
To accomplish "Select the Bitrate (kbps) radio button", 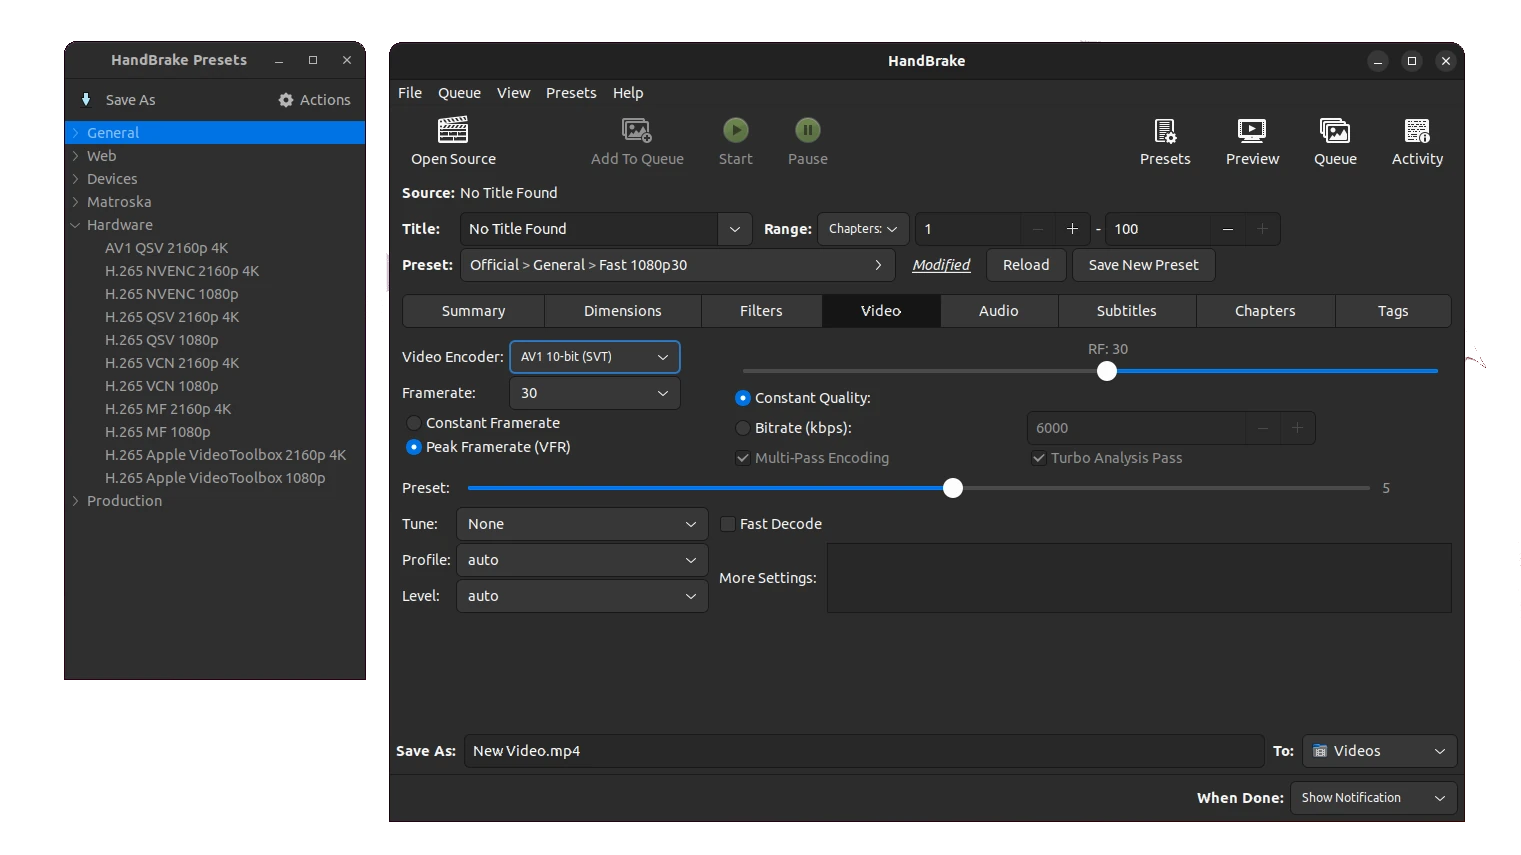I will click(742, 428).
